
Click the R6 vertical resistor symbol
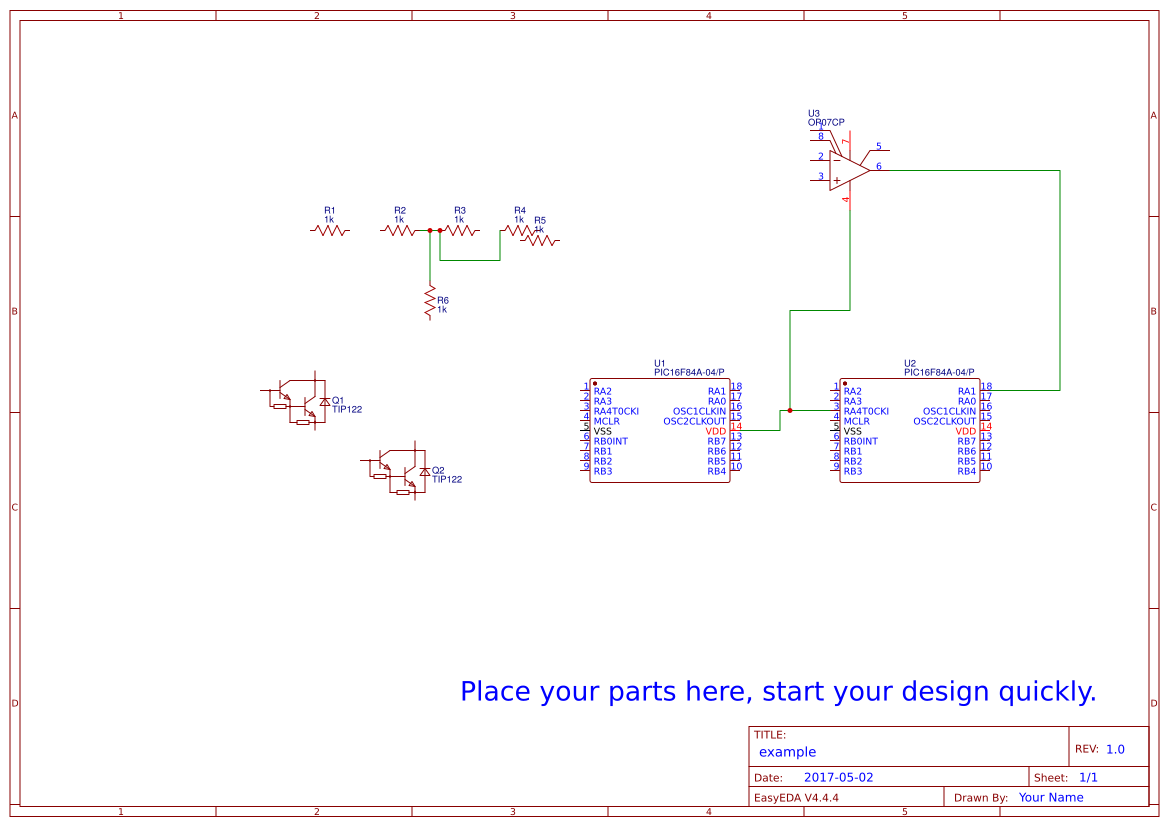pos(429,302)
